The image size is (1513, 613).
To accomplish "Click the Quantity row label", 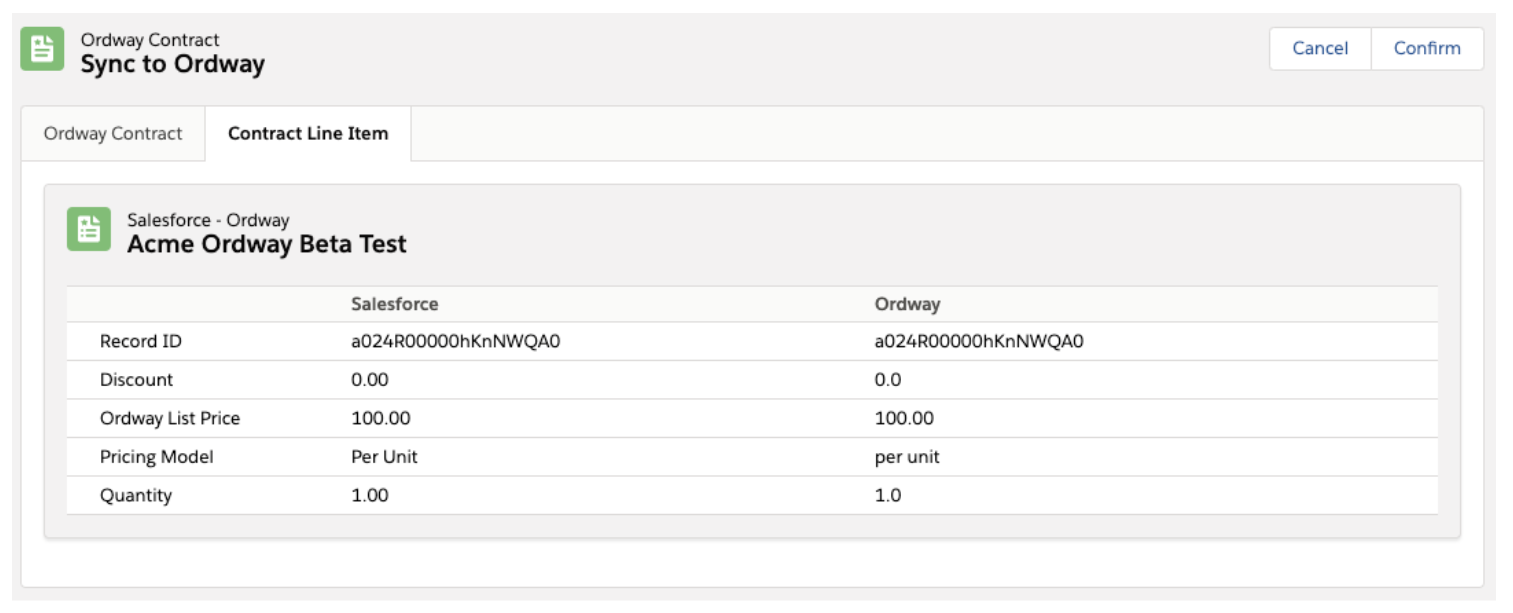I will click(x=136, y=495).
